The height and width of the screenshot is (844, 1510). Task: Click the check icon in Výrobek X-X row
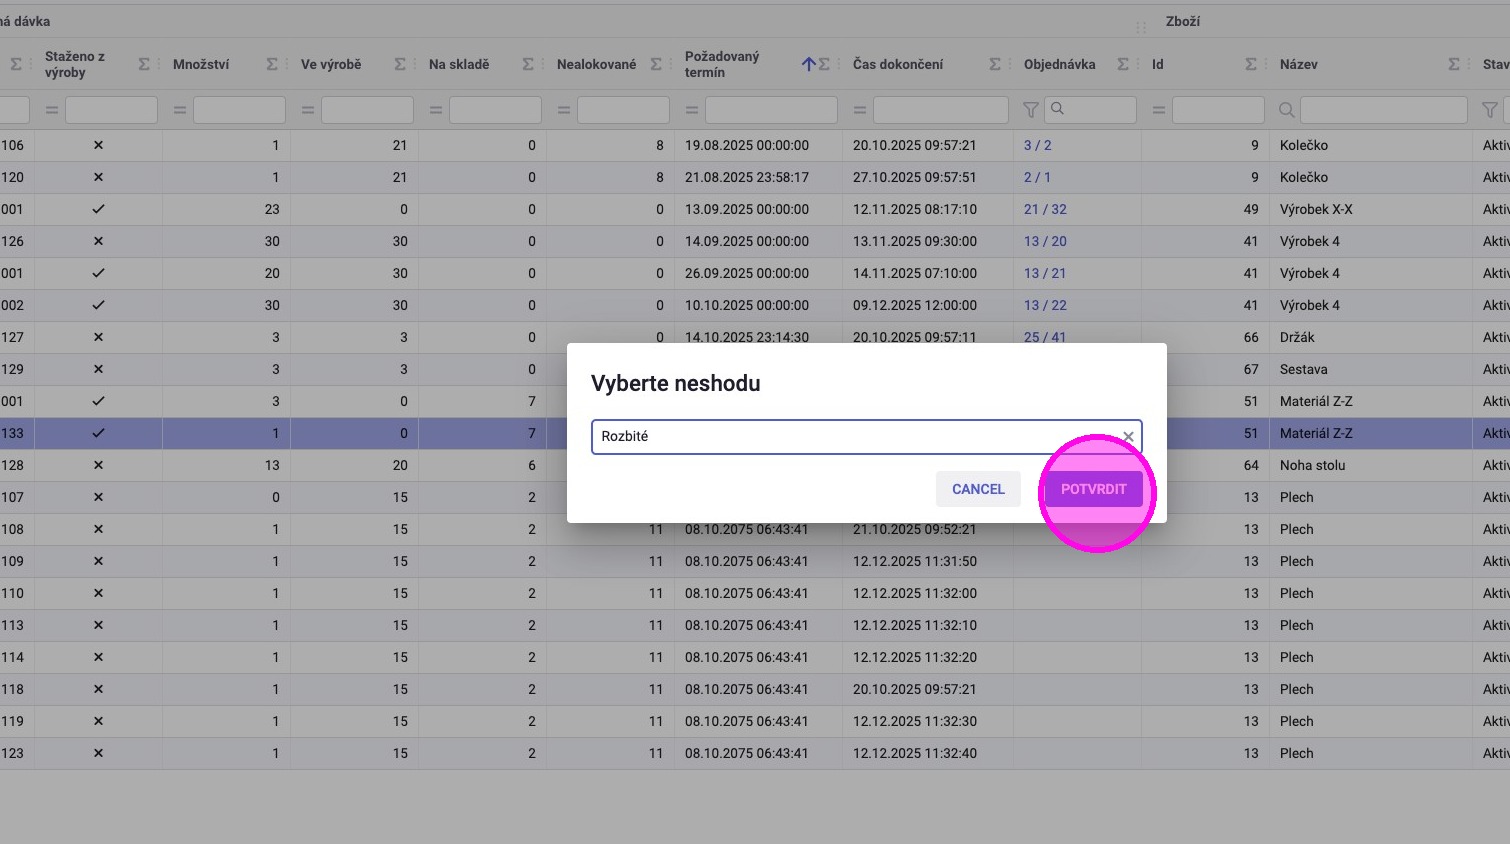pyautogui.click(x=98, y=209)
